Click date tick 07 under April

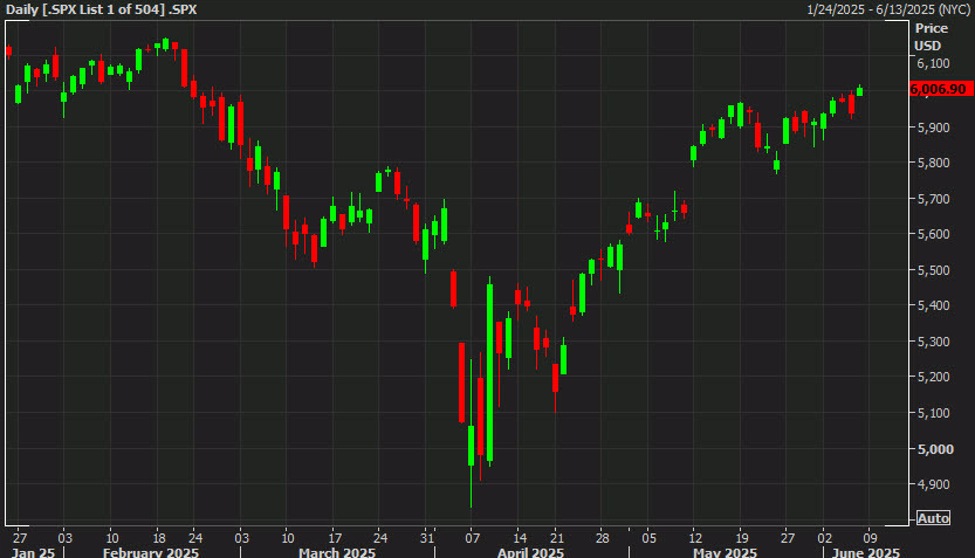coord(473,536)
